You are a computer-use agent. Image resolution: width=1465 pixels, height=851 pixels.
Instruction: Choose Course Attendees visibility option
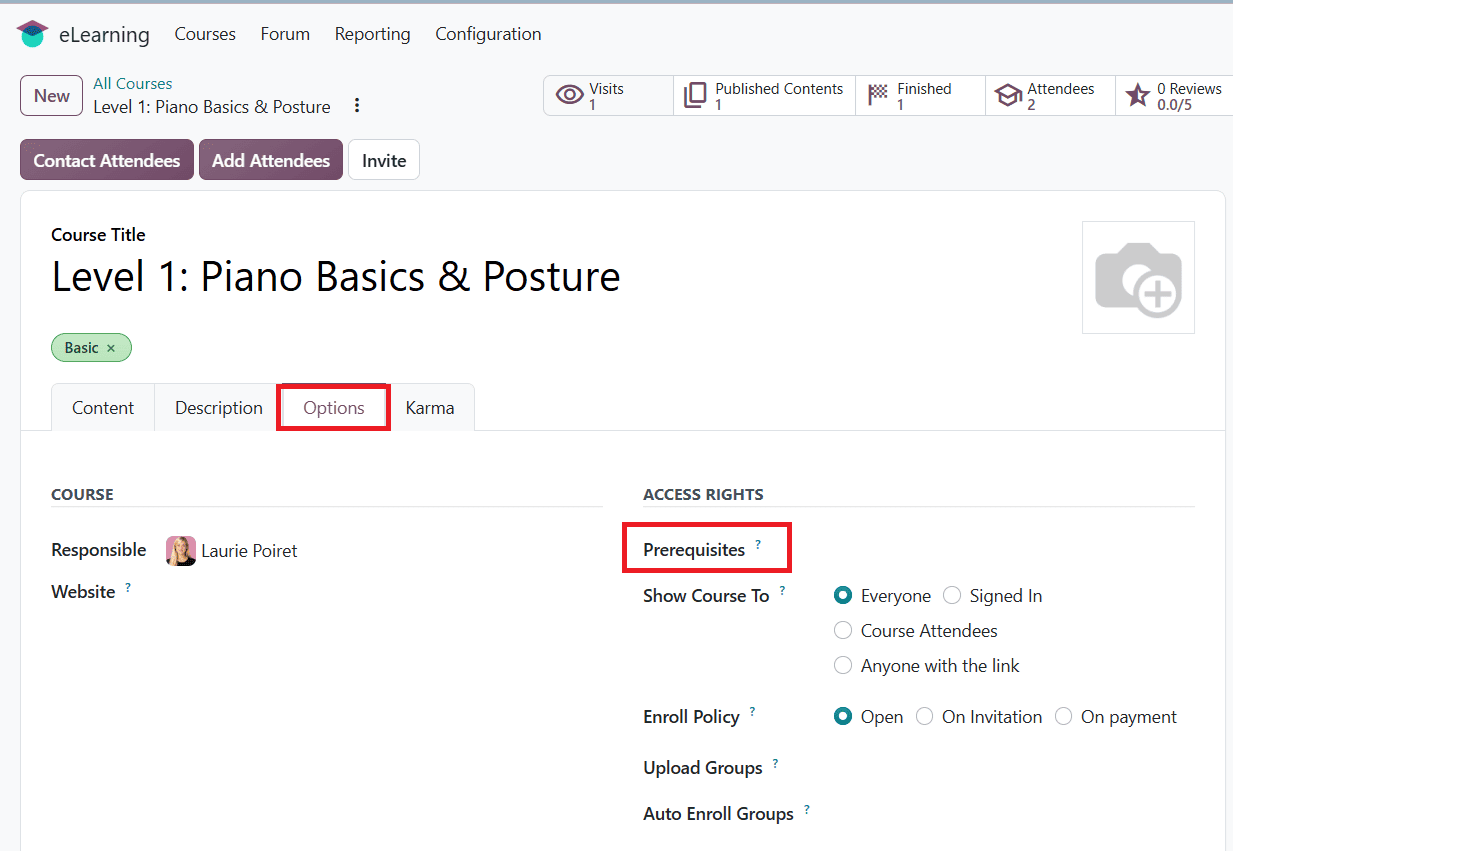843,631
